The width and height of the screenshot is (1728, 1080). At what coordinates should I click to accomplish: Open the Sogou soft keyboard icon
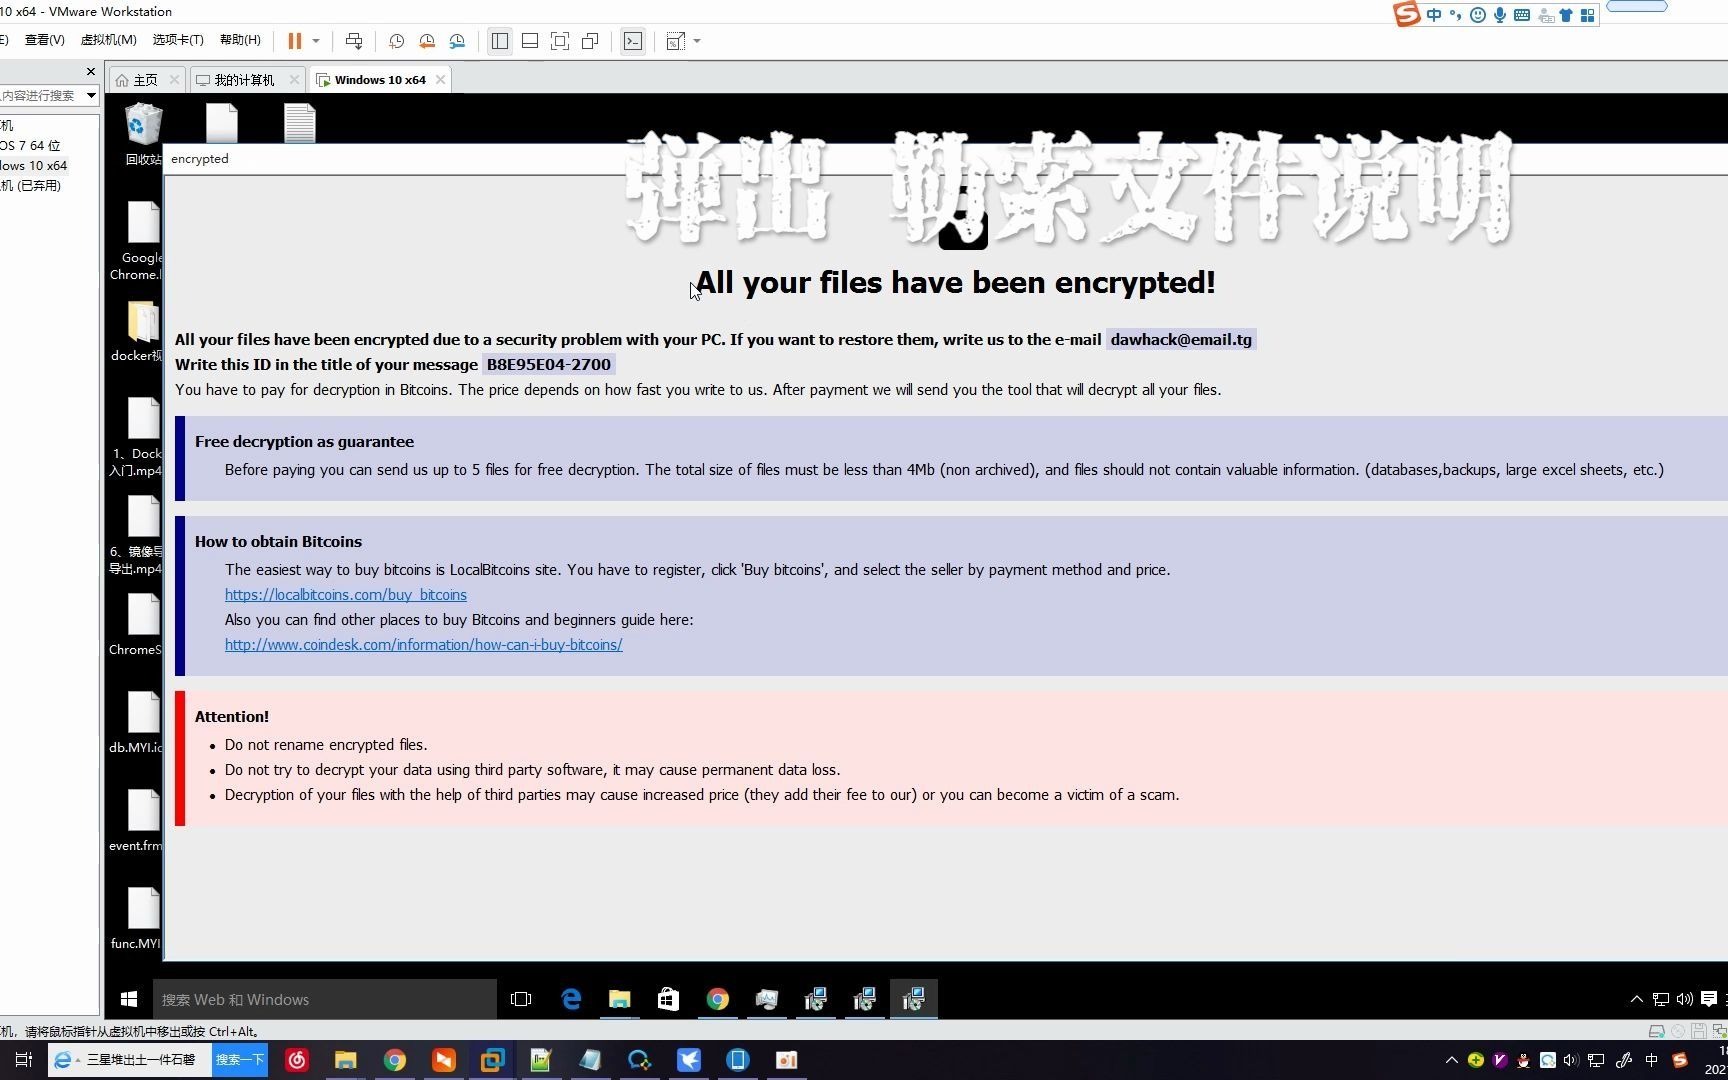tap(1522, 15)
